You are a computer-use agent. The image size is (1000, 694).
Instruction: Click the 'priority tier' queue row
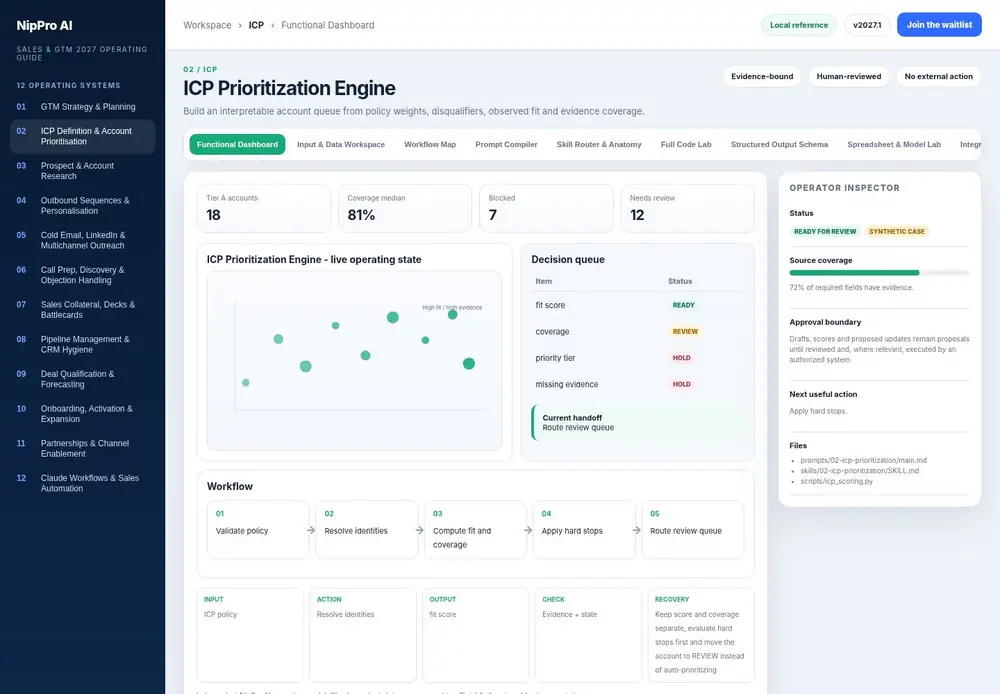click(638, 358)
